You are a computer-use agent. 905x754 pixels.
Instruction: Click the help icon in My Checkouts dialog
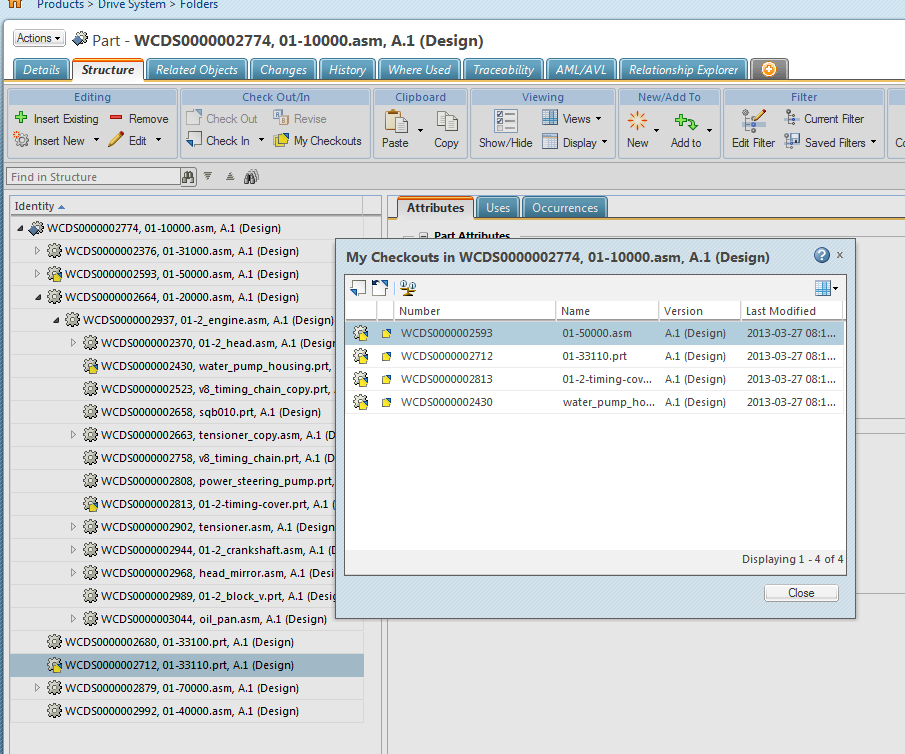(x=822, y=256)
